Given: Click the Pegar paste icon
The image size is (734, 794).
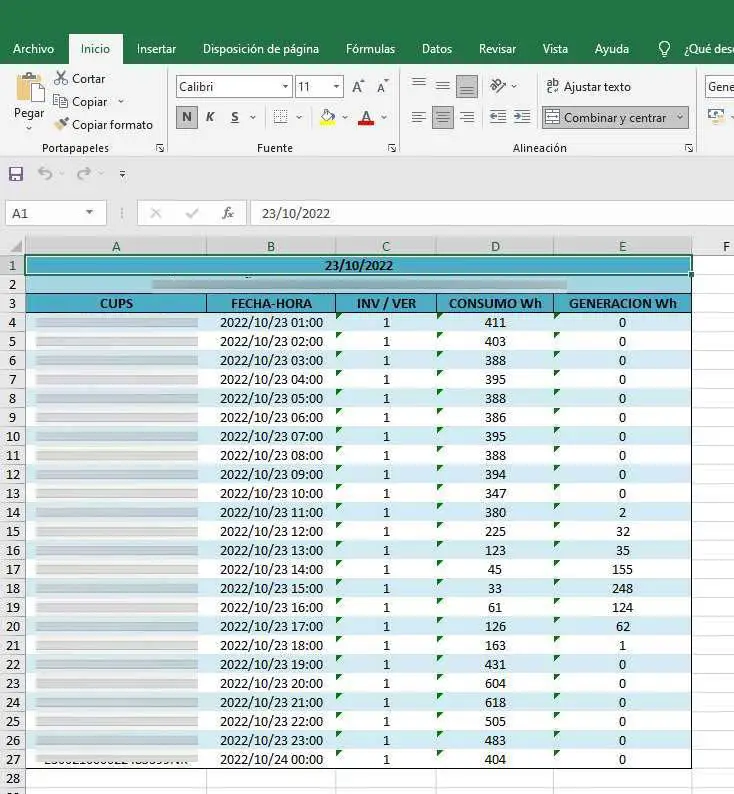Looking at the screenshot, I should coord(29,90).
